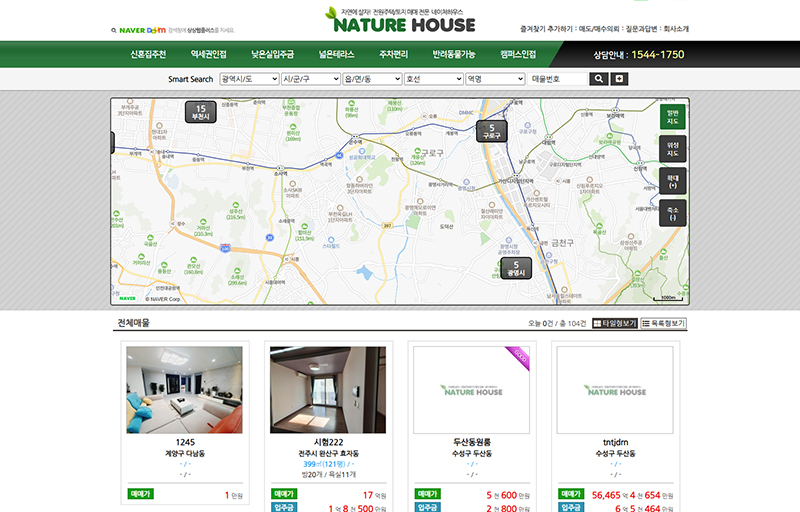Open the 두산동원룸 listing title
800x512 pixels.
pos(472,442)
